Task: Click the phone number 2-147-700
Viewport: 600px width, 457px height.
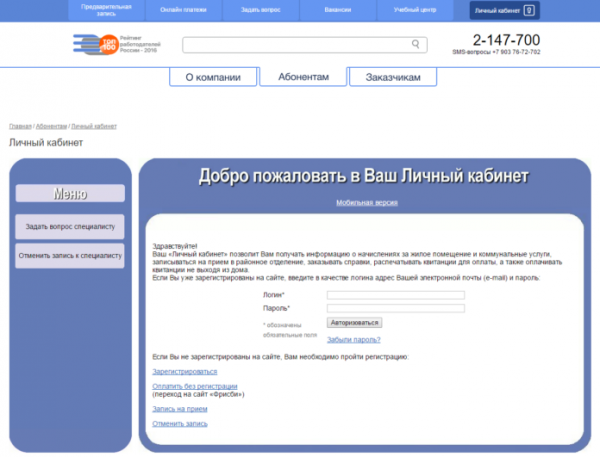Action: [506, 40]
